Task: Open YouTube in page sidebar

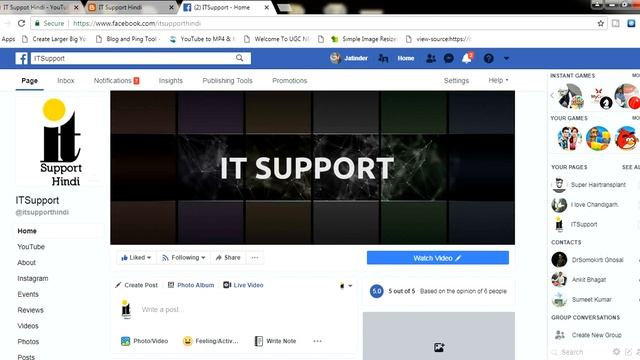Action: pos(31,247)
